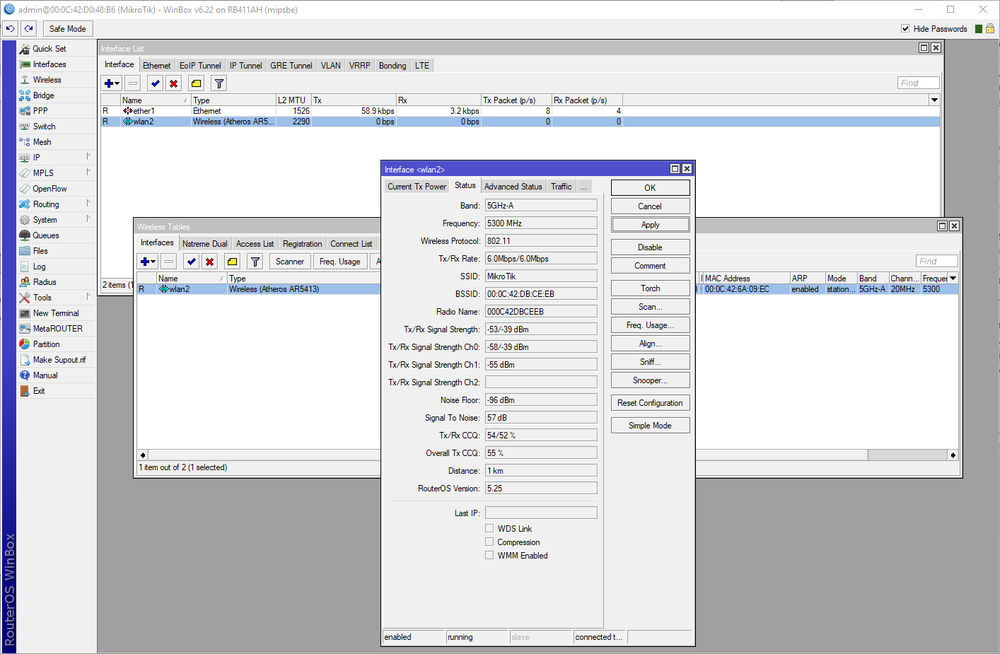Open New Terminal from the sidebar
This screenshot has width=1000, height=654.
coord(56,313)
